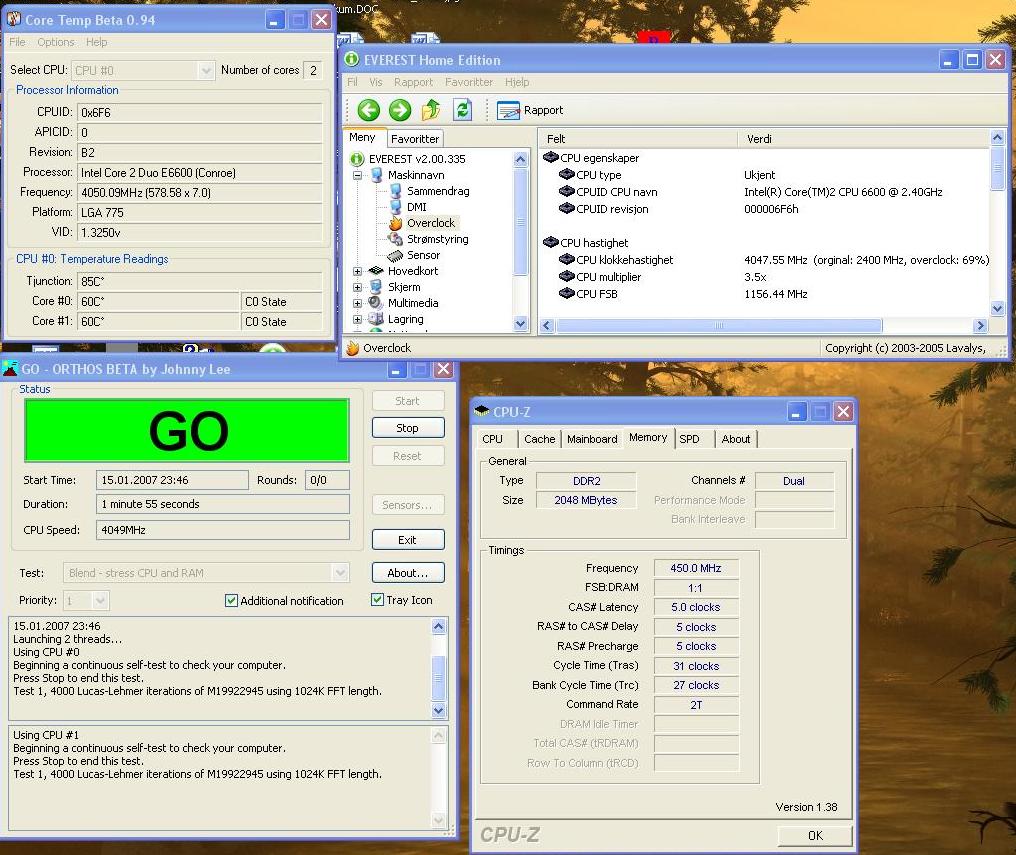Click the Verdi column header in EVEREST
The height and width of the screenshot is (855, 1016).
864,139
